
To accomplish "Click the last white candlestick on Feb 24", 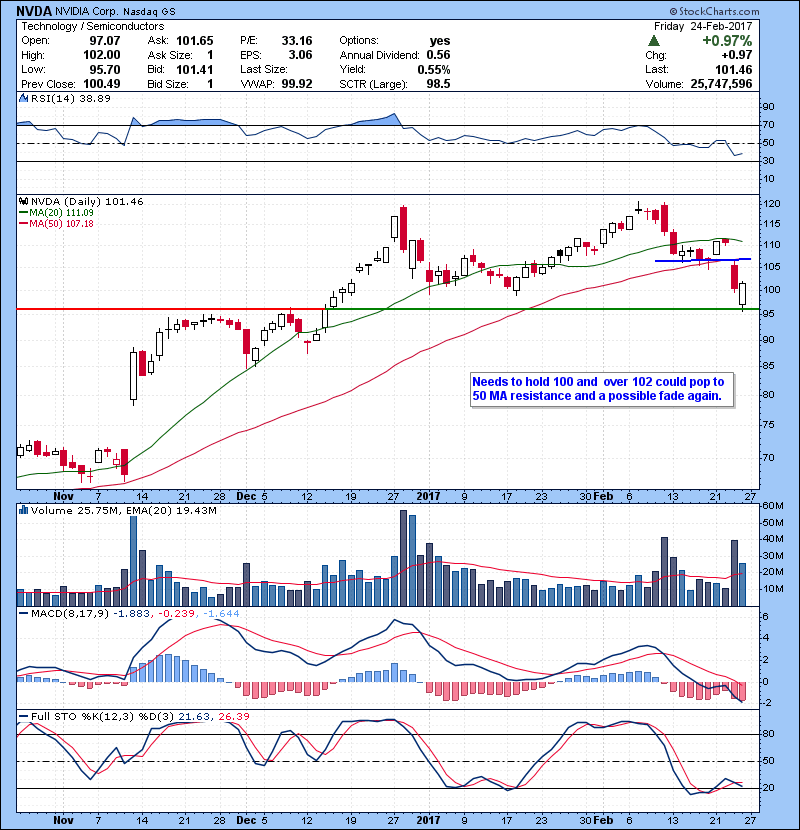I will (742, 296).
